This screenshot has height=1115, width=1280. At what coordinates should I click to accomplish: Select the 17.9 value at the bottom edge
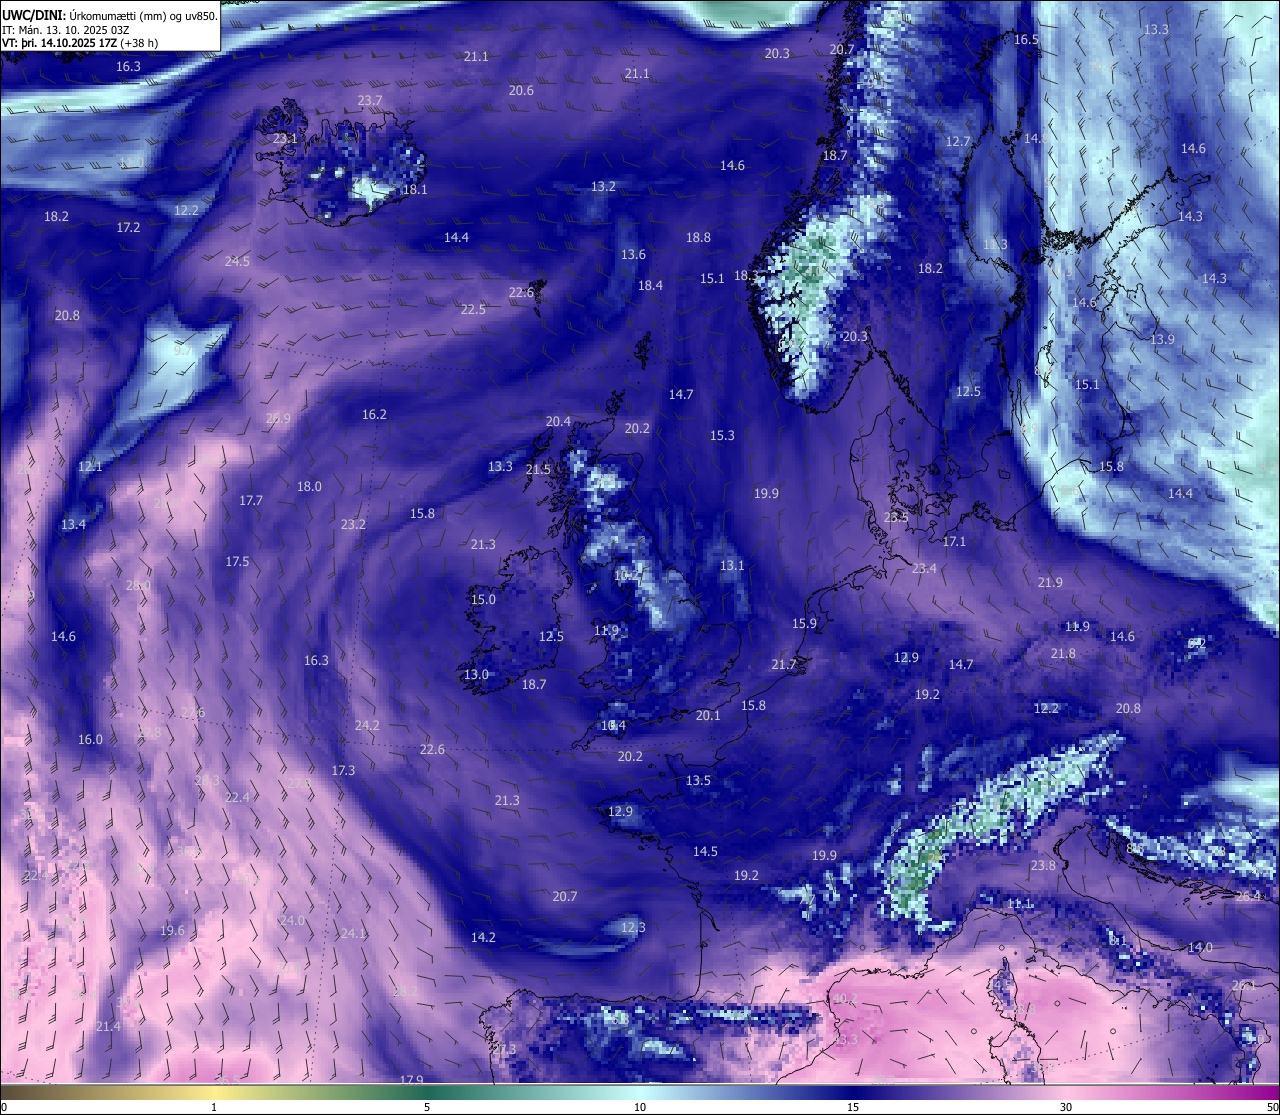tap(411, 1080)
